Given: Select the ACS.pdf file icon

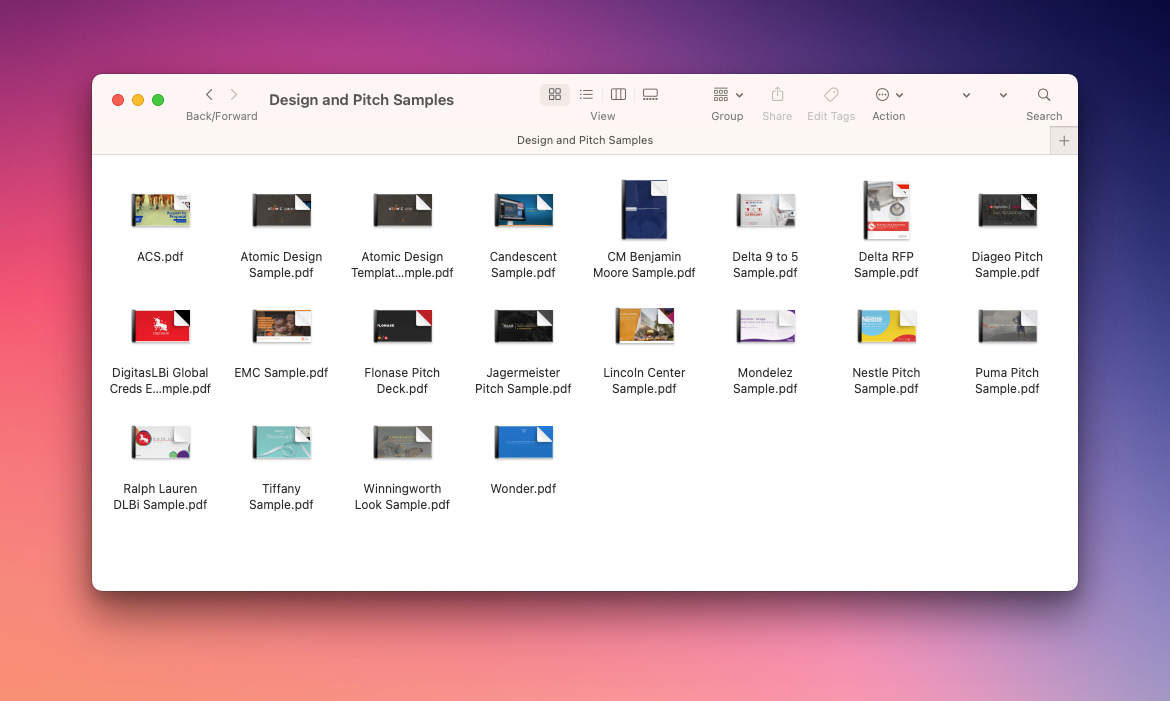Looking at the screenshot, I should [160, 211].
